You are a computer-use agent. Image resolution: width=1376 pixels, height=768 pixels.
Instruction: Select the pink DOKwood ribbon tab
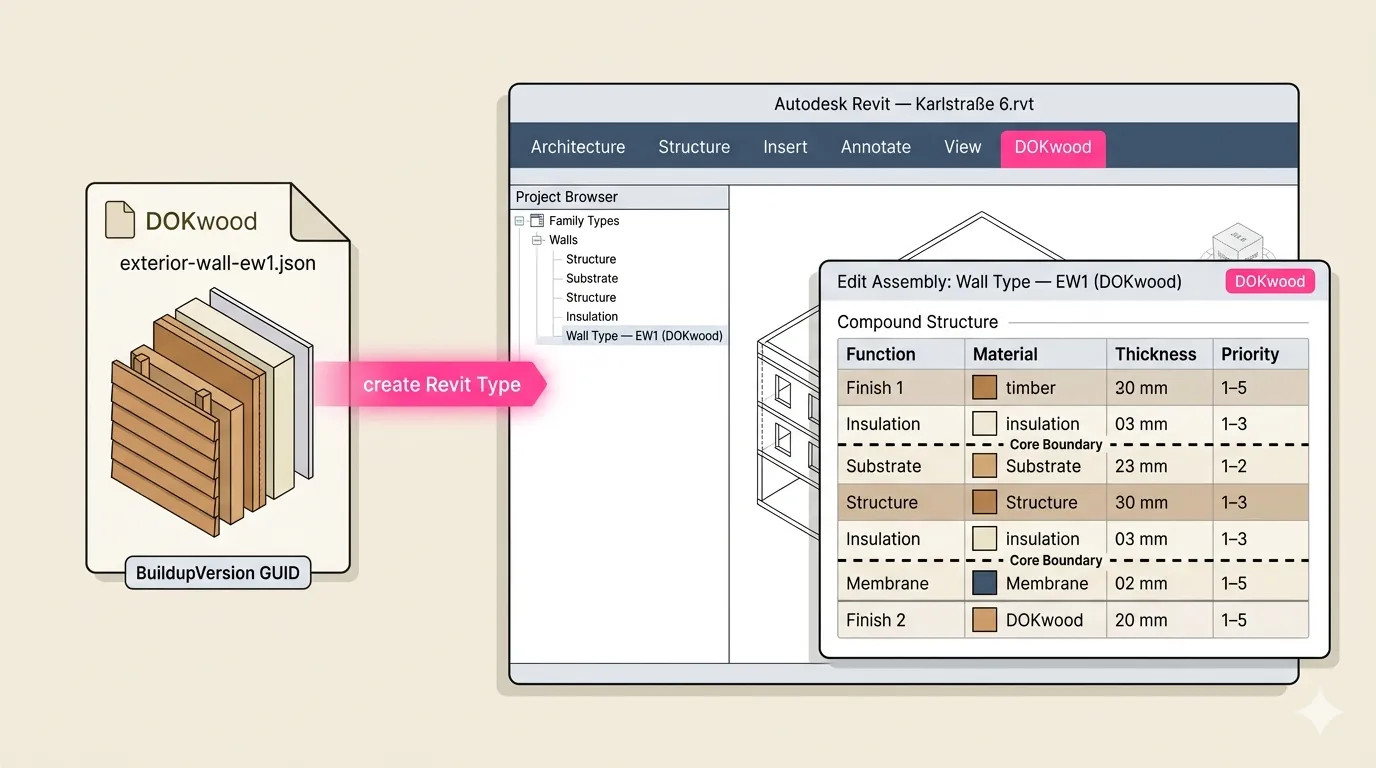pos(1053,147)
